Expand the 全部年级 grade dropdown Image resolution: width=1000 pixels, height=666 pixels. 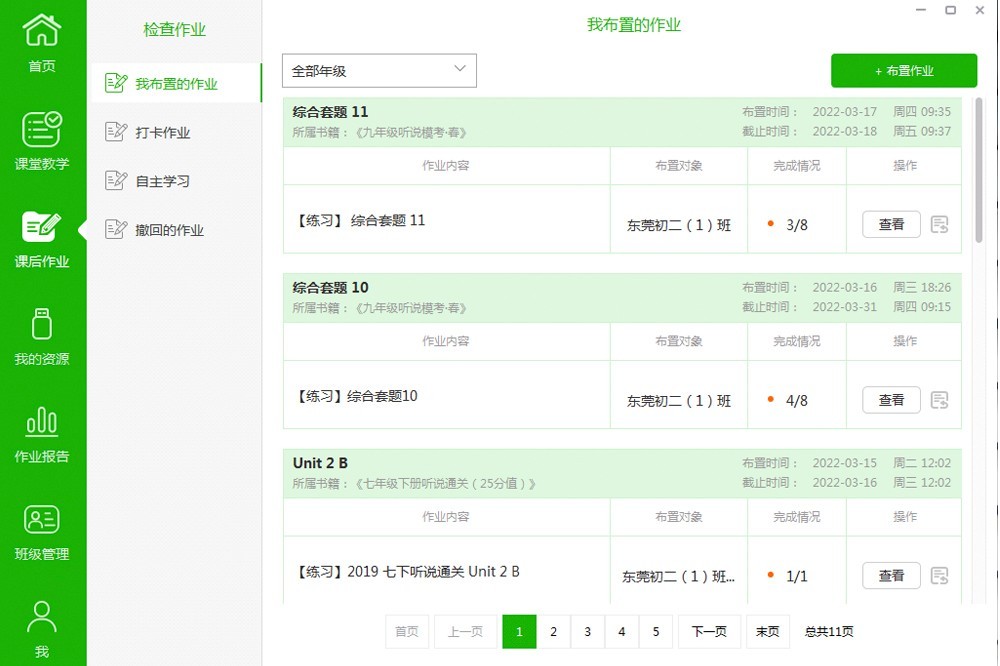(379, 71)
